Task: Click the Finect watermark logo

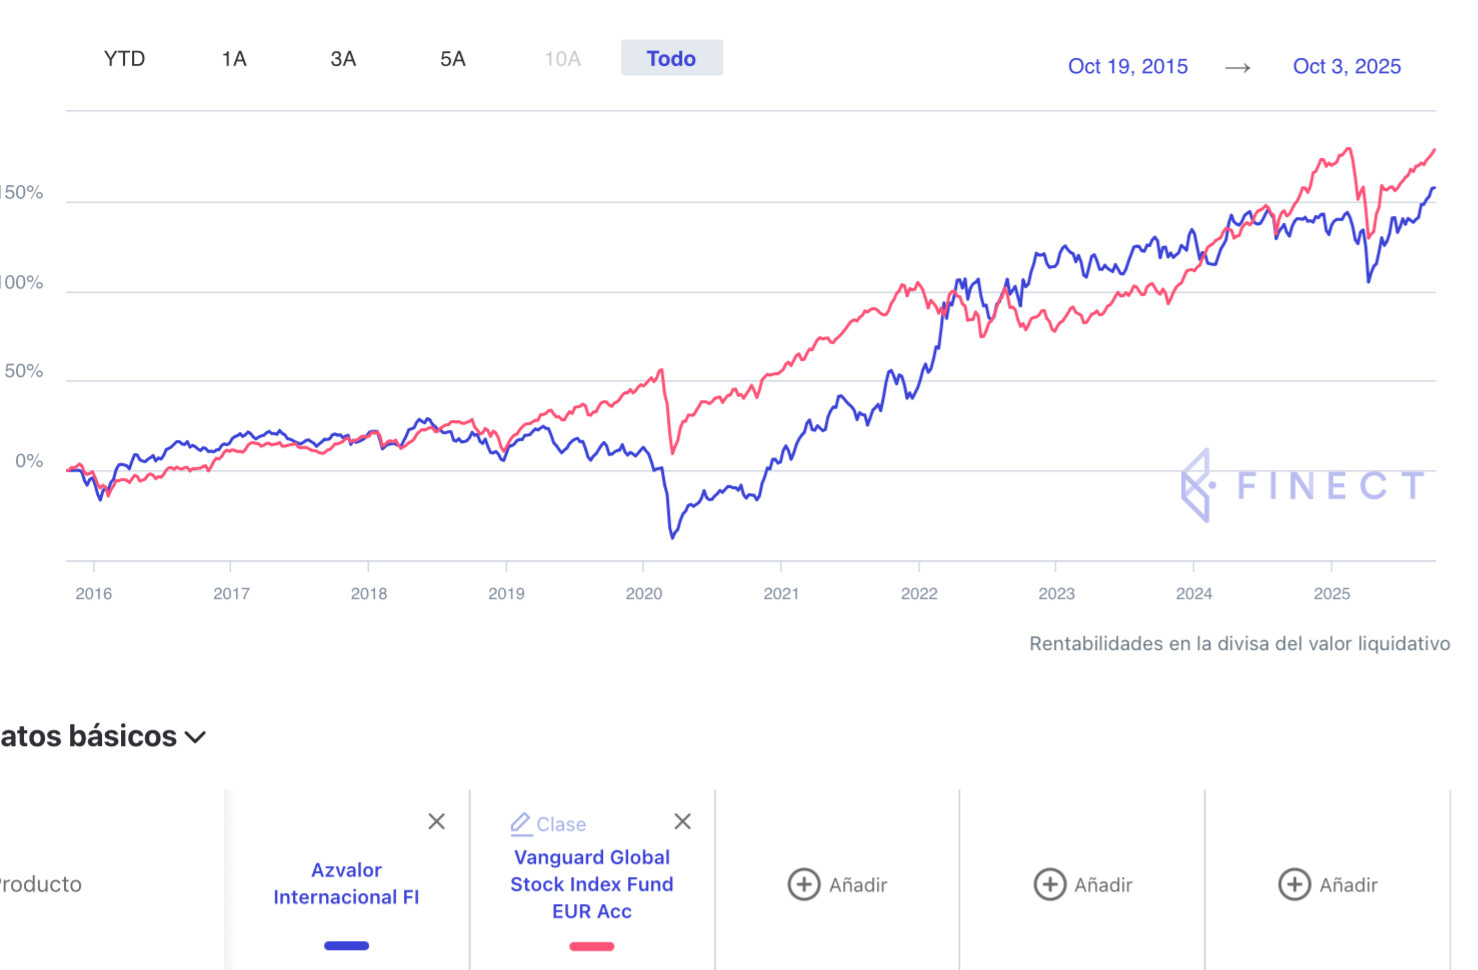Action: (1302, 486)
